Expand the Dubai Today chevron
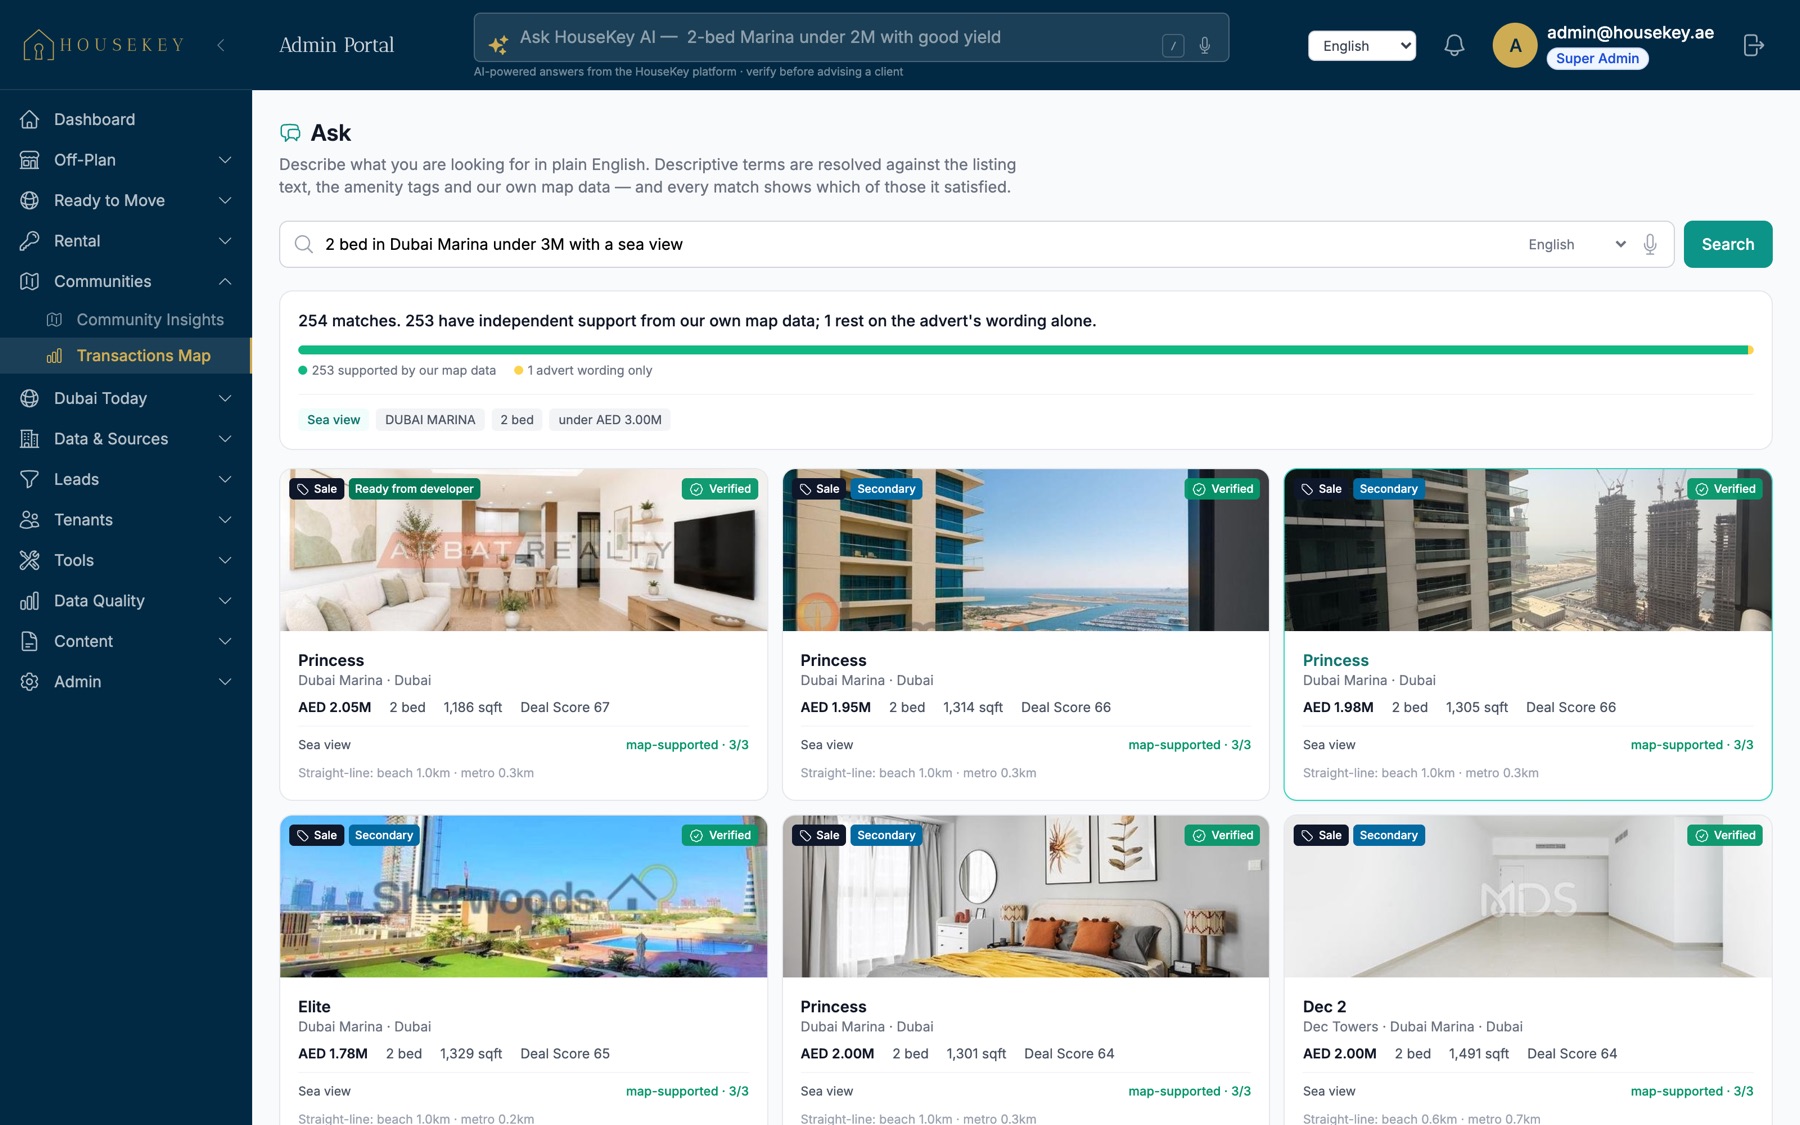 click(x=225, y=398)
